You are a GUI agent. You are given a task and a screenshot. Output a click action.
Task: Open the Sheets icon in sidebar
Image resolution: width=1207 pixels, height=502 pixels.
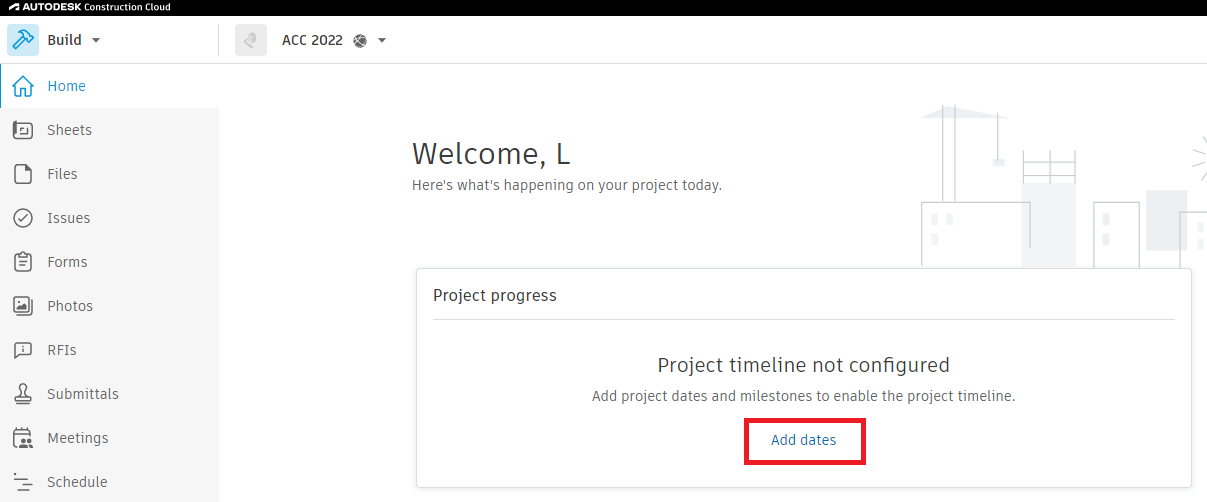coord(23,130)
